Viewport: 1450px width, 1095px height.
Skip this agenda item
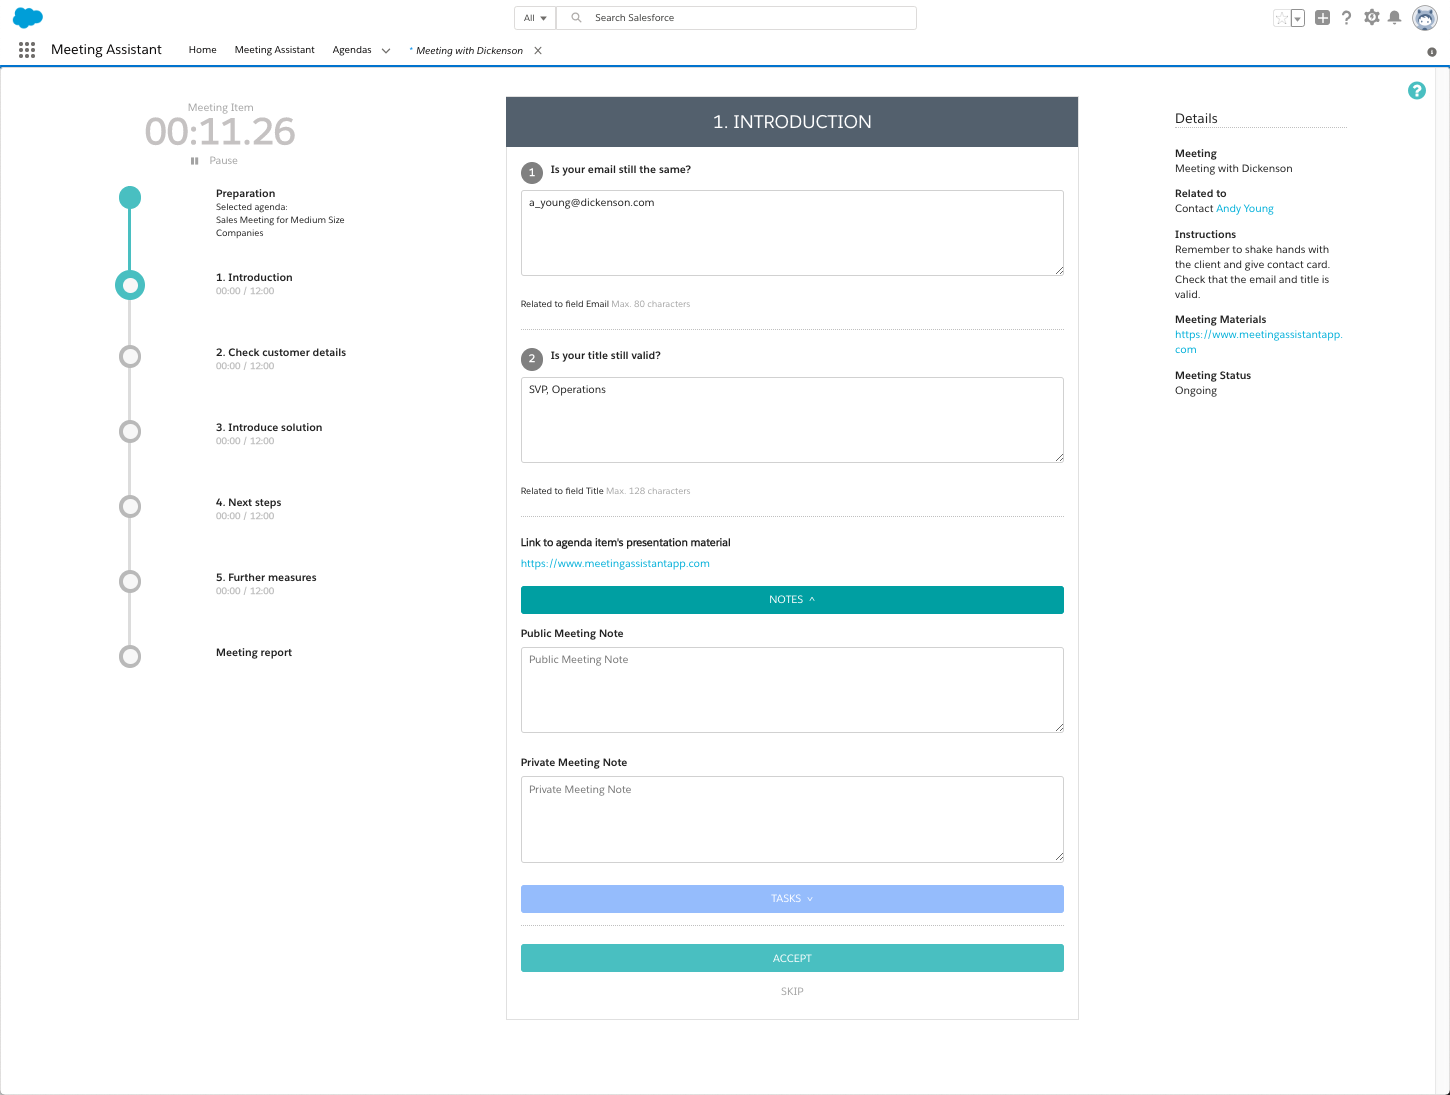pyautogui.click(x=792, y=992)
